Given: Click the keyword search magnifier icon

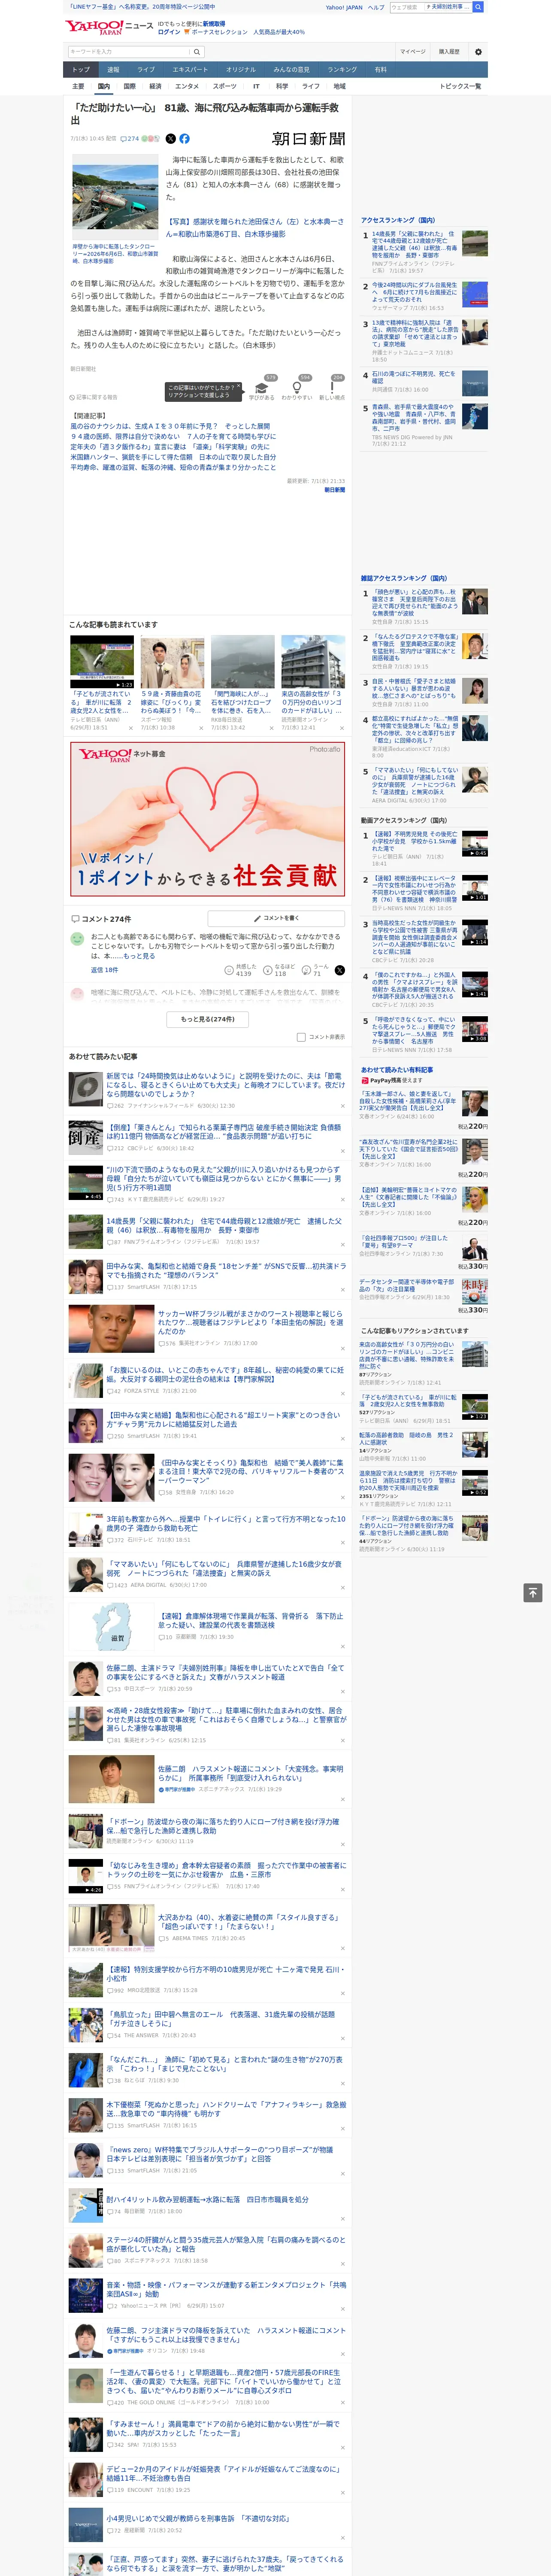Looking at the screenshot, I should [196, 52].
